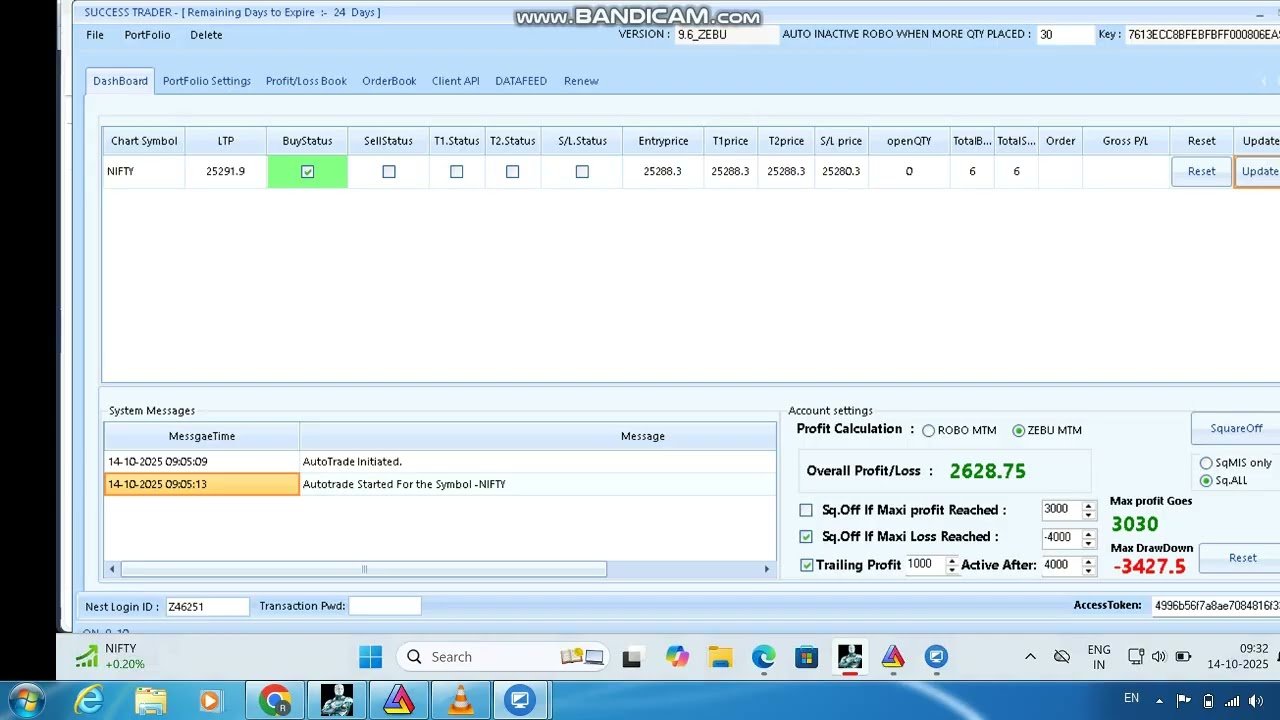The height and width of the screenshot is (720, 1280).
Task: Open Microsoft Edge in the inner taskbar
Action: tap(764, 657)
